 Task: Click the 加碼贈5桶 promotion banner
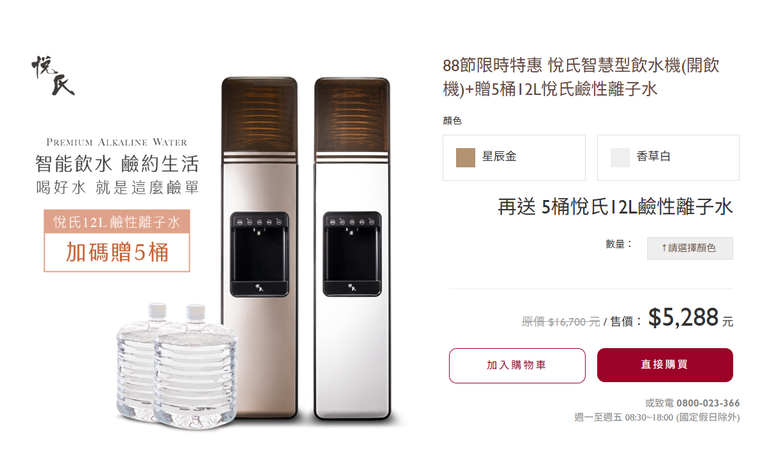click(117, 253)
